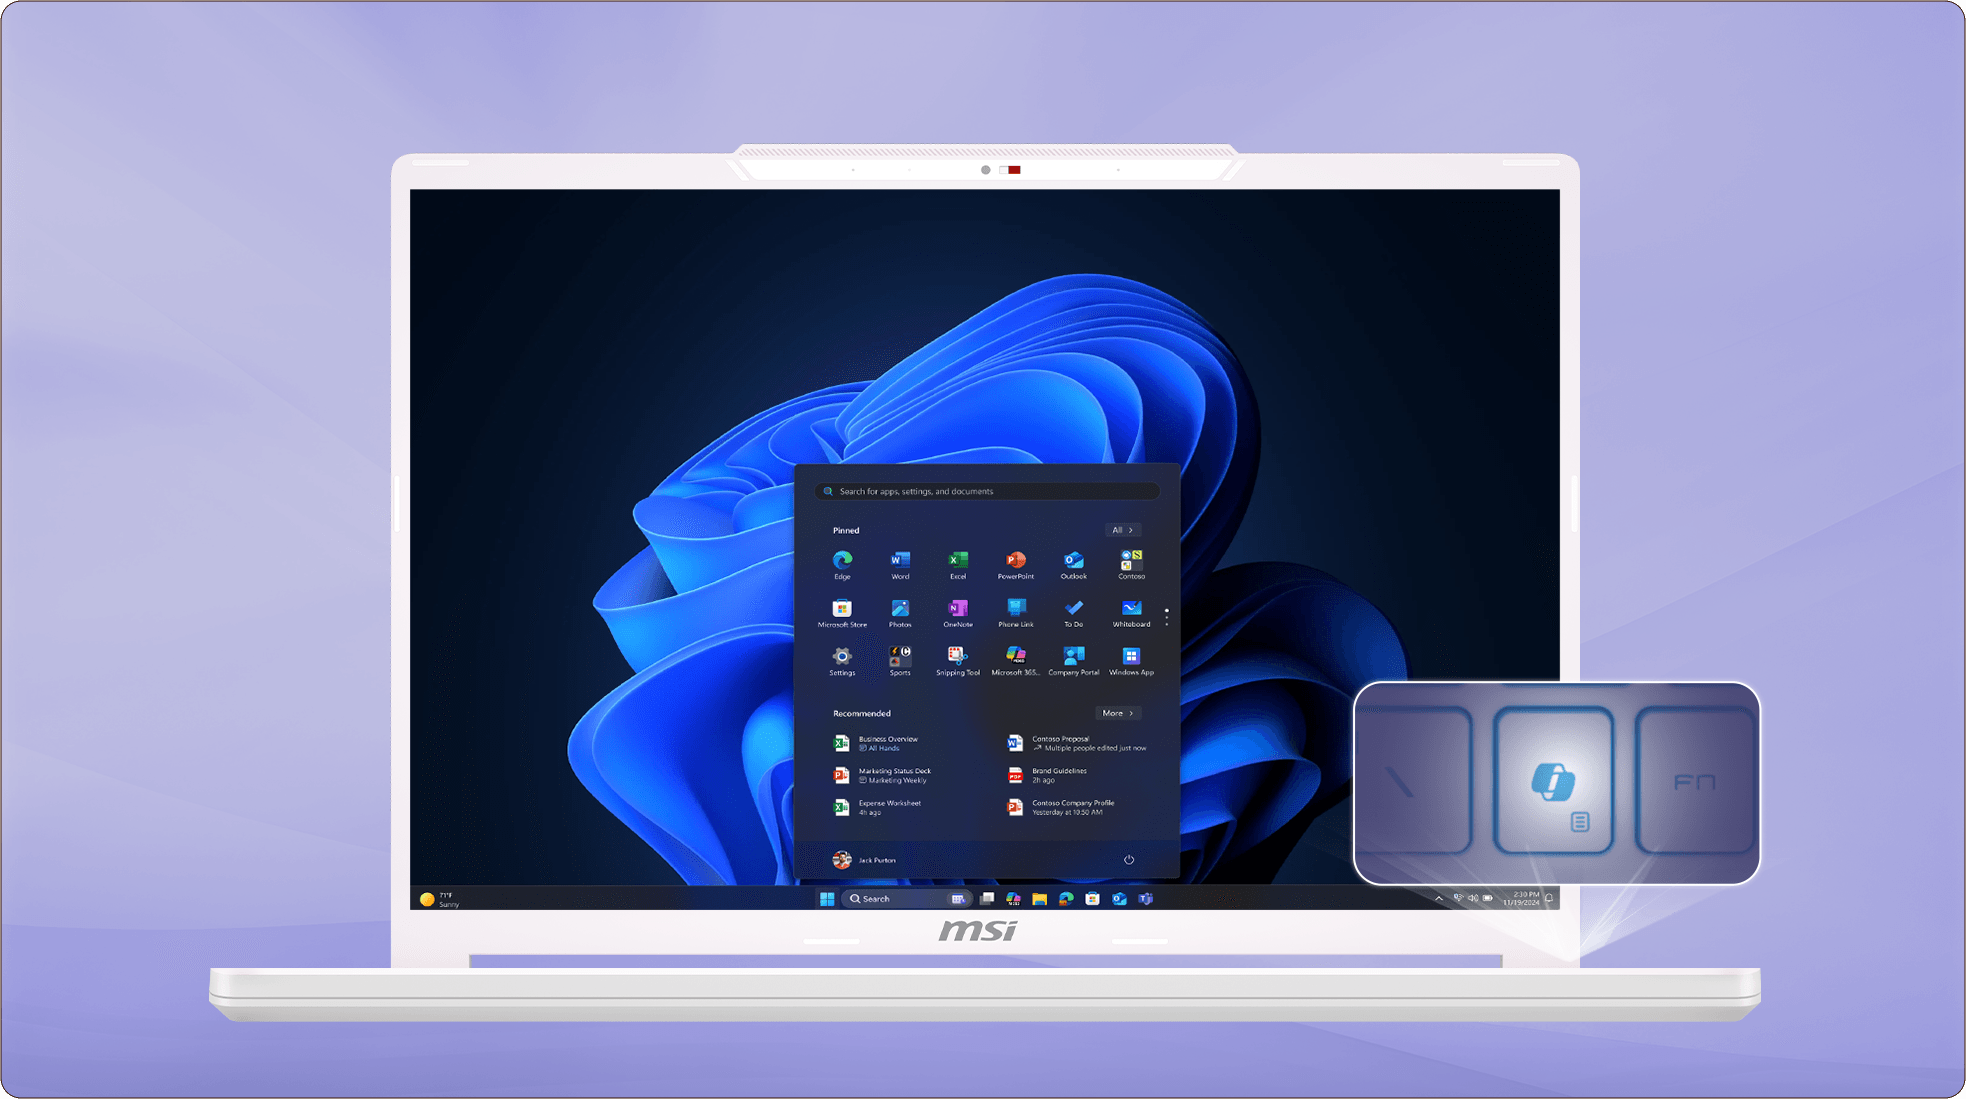Click the Windows Start button on the taskbar

tap(827, 899)
